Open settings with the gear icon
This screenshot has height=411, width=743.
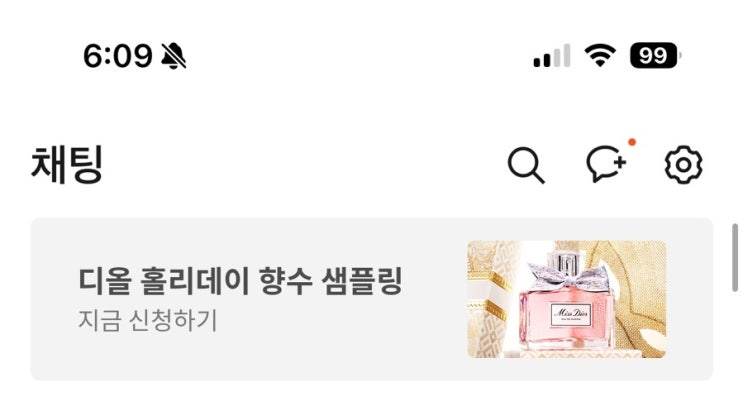683,165
